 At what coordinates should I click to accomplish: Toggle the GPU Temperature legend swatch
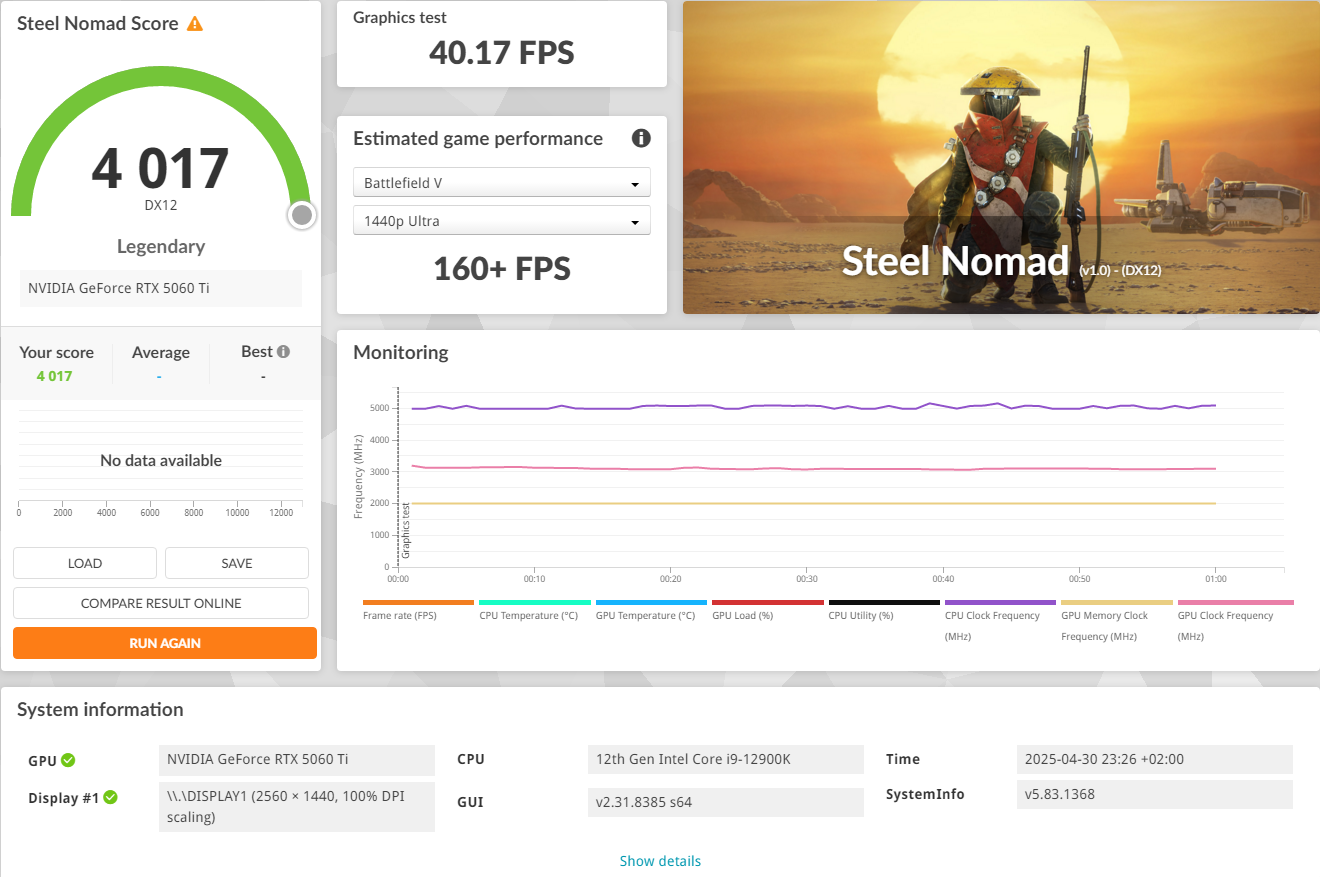651,602
